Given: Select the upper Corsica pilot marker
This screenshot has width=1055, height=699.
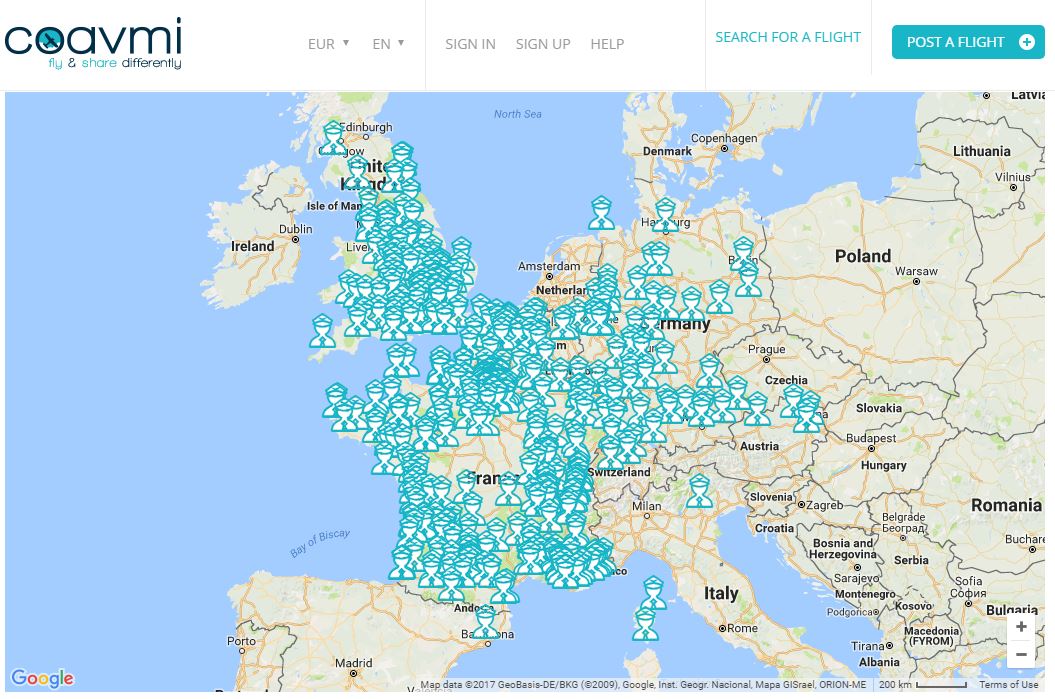Looking at the screenshot, I should tap(653, 593).
